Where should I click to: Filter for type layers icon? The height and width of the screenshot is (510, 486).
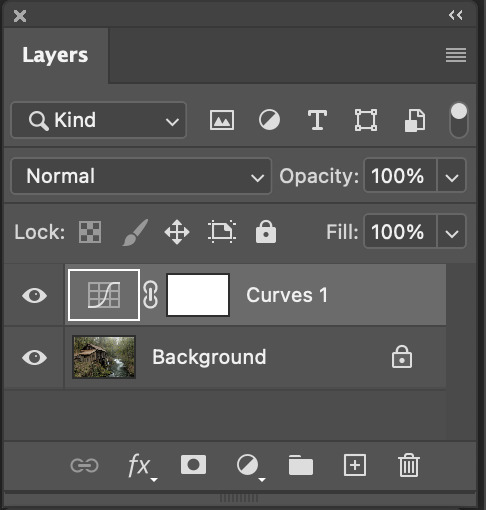click(x=317, y=120)
